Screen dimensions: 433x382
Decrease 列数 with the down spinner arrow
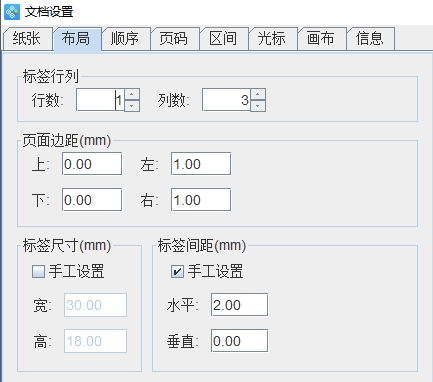point(258,106)
